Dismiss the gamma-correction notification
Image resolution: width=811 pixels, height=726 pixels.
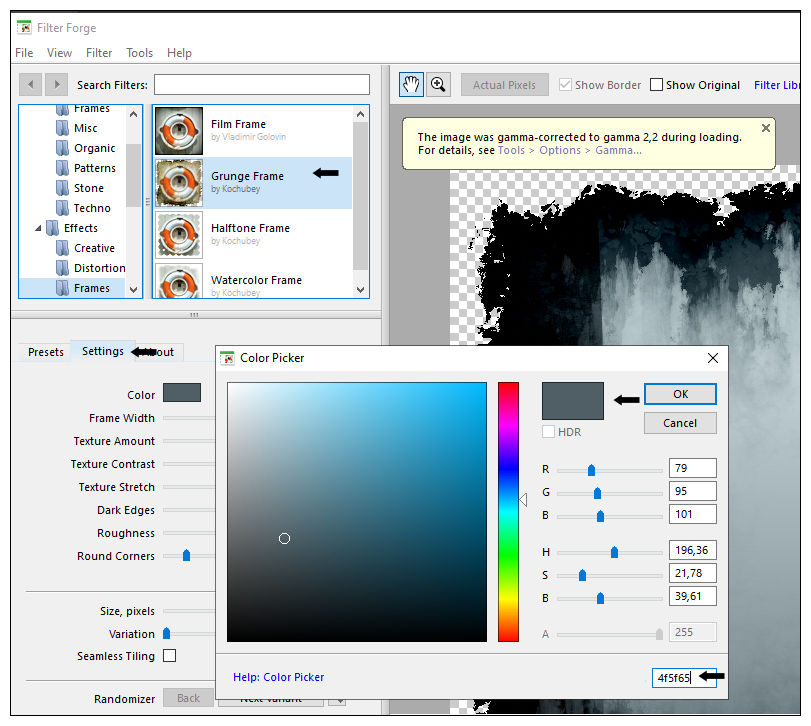click(x=766, y=128)
